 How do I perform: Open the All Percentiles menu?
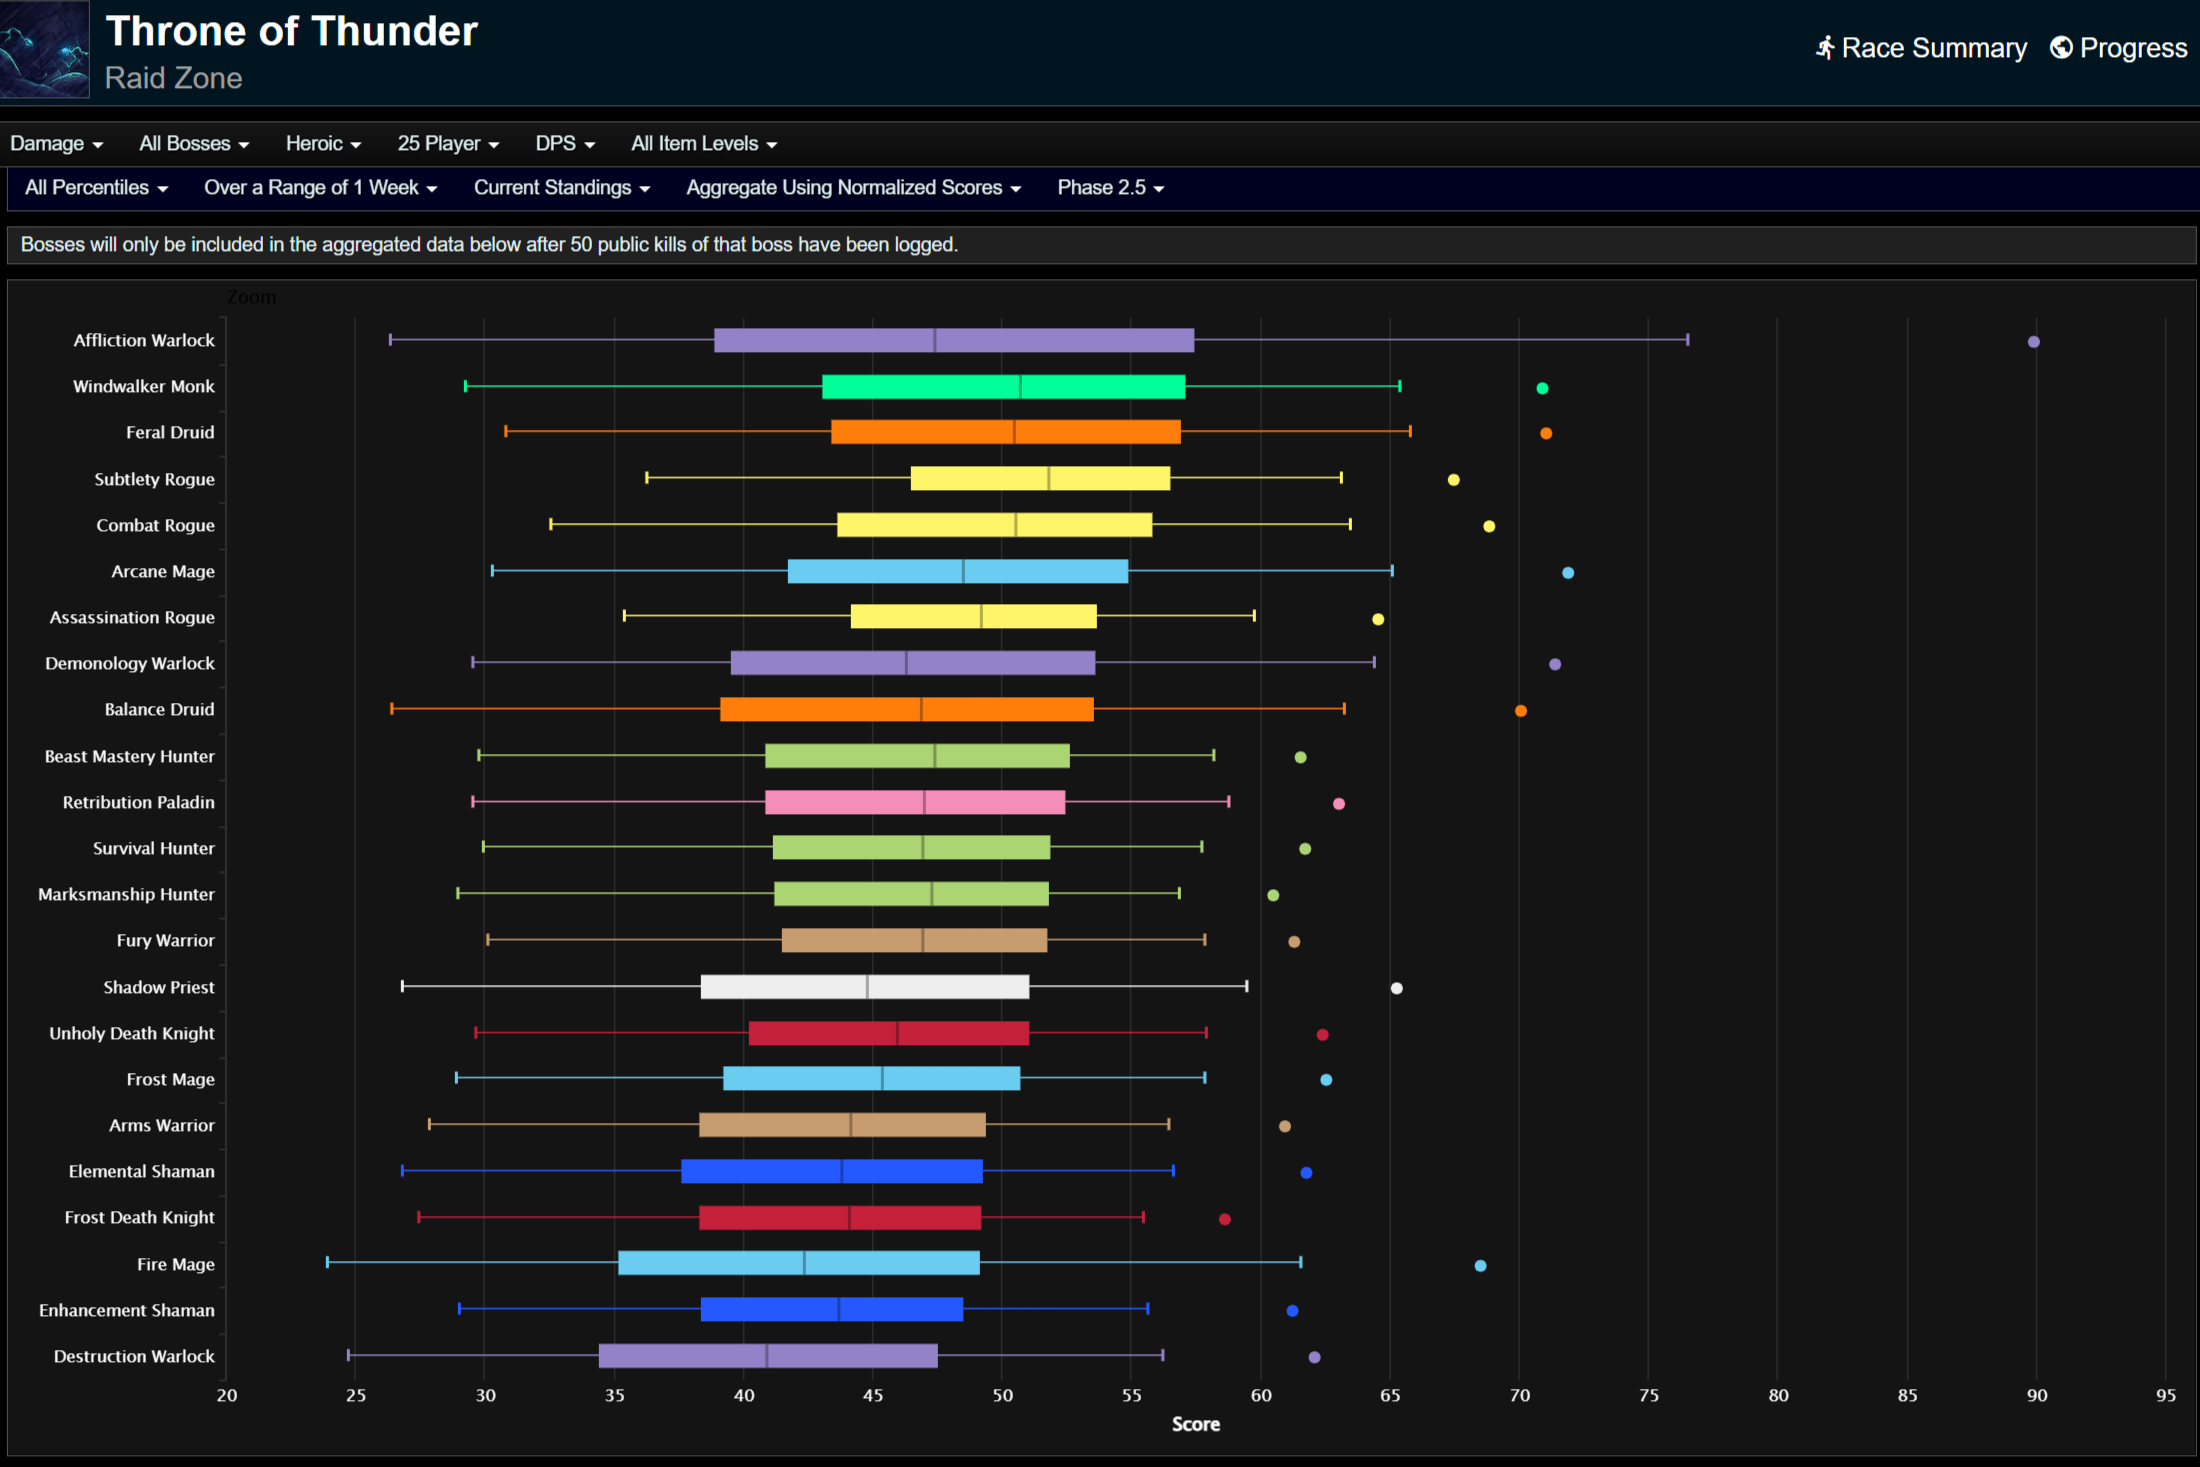[96, 188]
